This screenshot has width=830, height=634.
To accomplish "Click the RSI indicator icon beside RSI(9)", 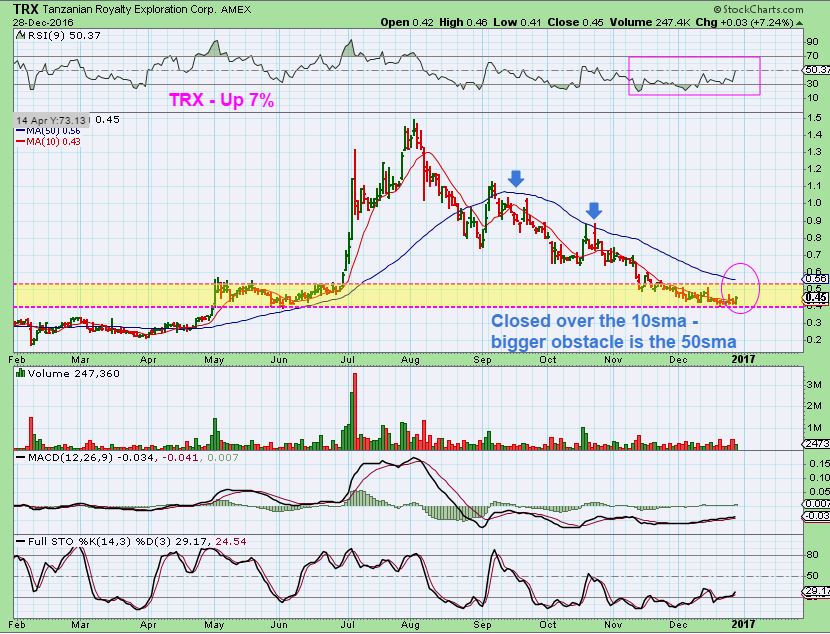I will click(x=21, y=35).
